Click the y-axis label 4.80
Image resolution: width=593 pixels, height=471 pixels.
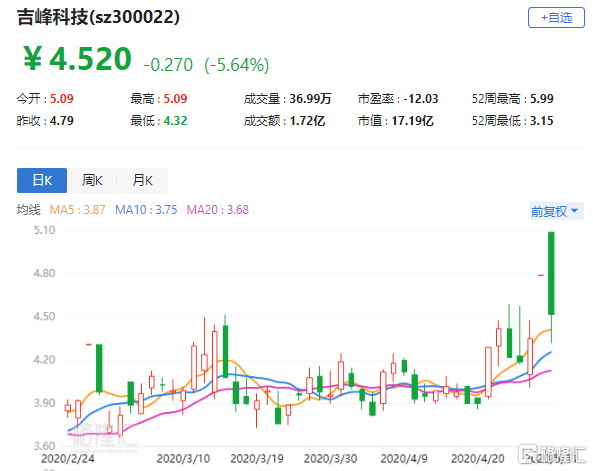[x=44, y=273]
